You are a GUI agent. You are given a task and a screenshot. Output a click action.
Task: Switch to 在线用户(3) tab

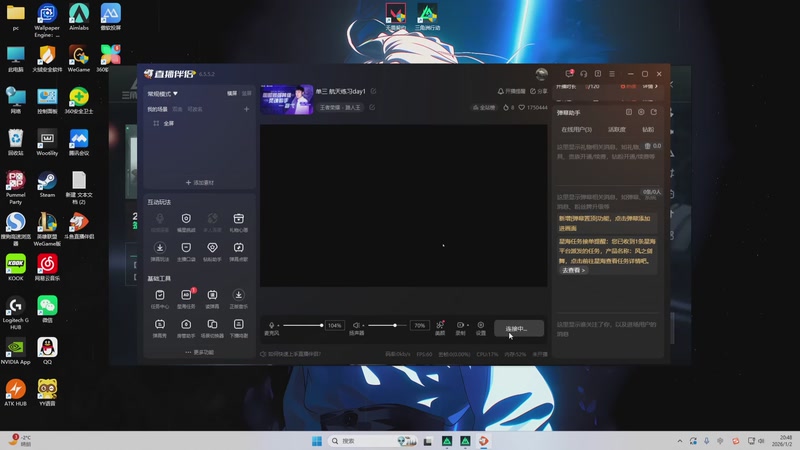click(577, 130)
